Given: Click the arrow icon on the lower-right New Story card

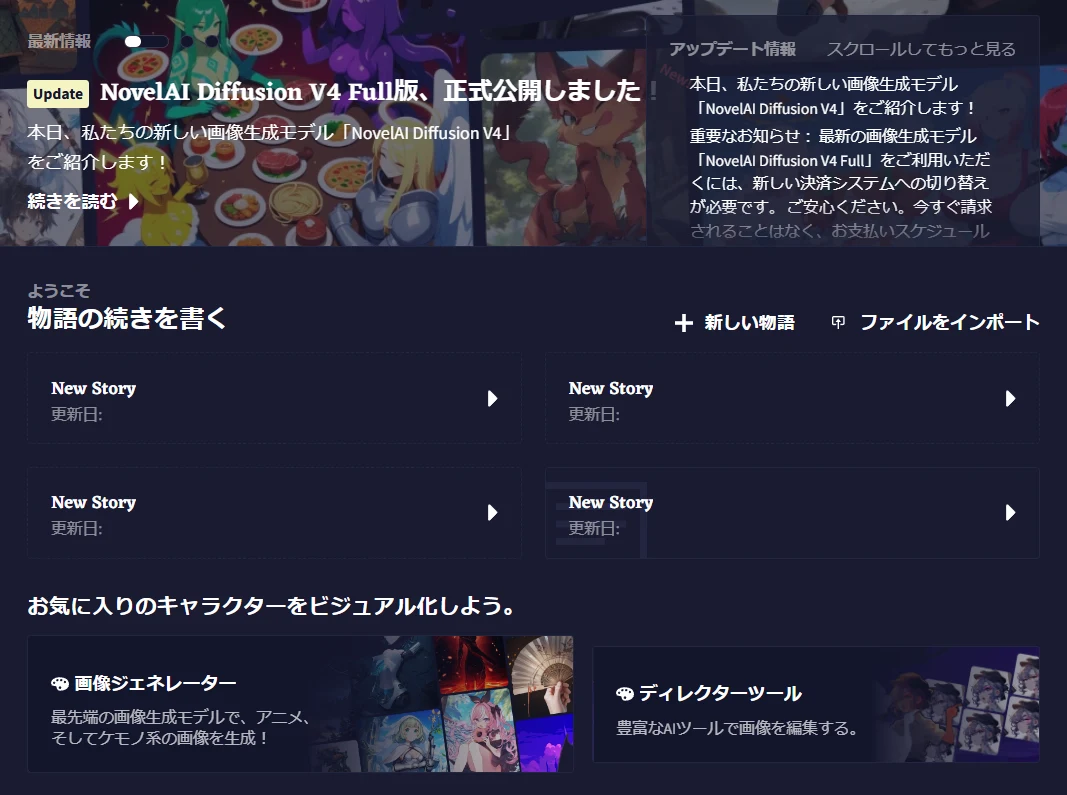Looking at the screenshot, I should point(1011,513).
